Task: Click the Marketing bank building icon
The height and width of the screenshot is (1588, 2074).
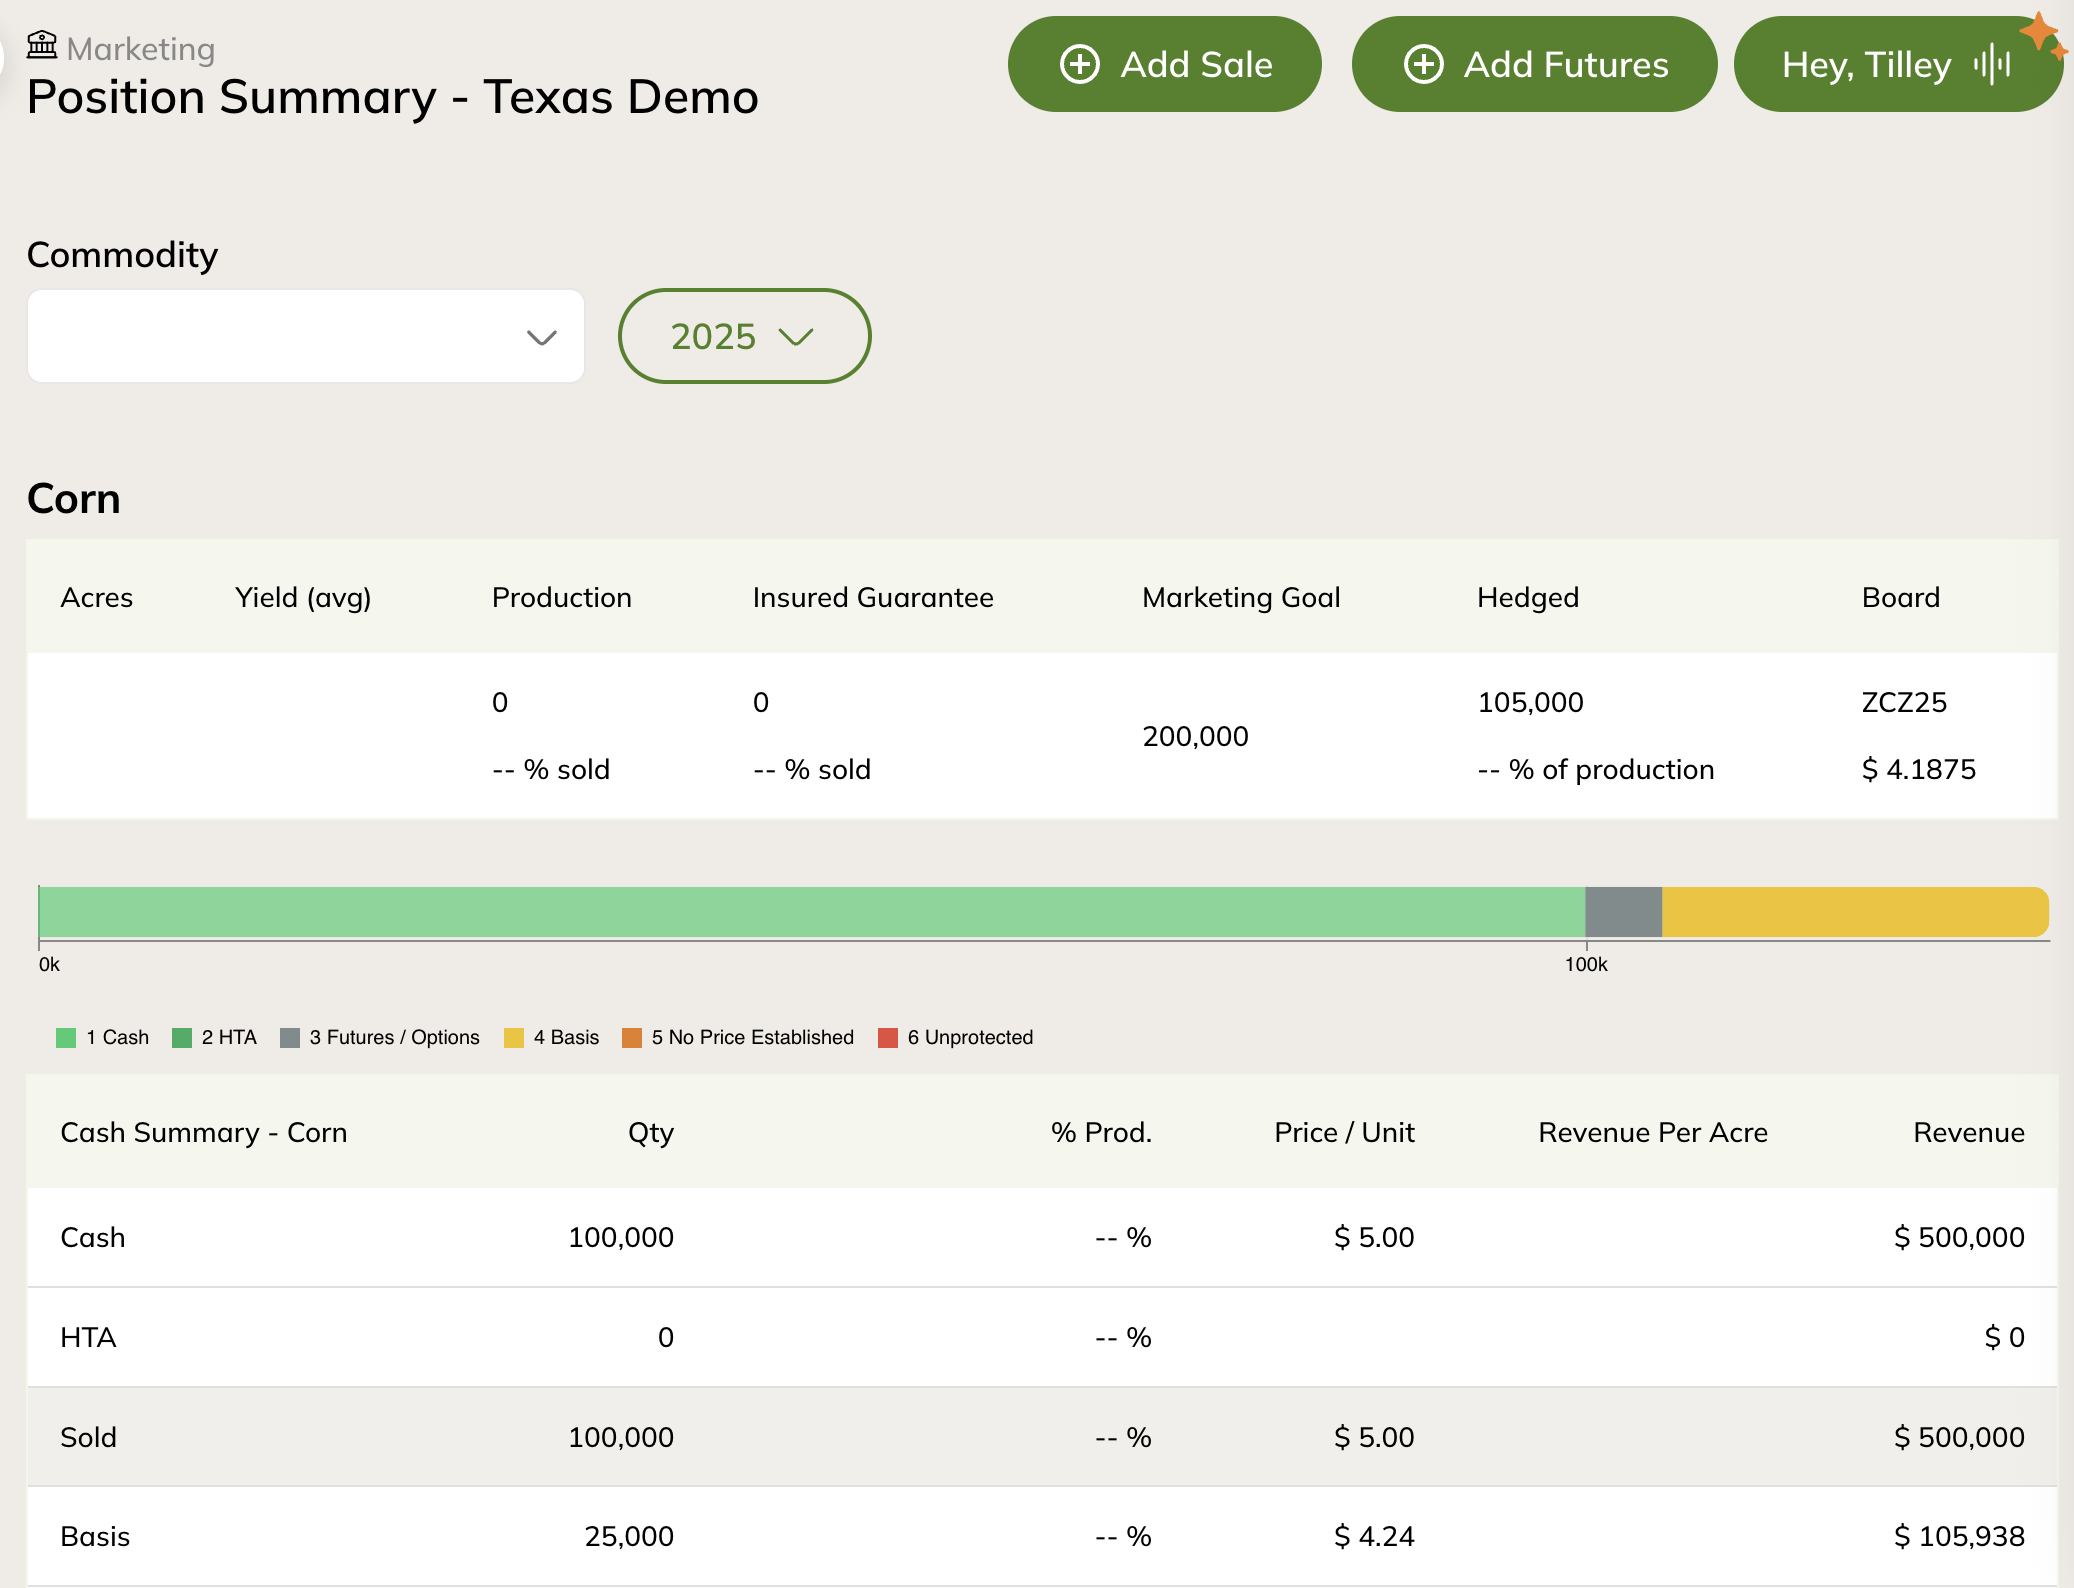Action: 42,45
